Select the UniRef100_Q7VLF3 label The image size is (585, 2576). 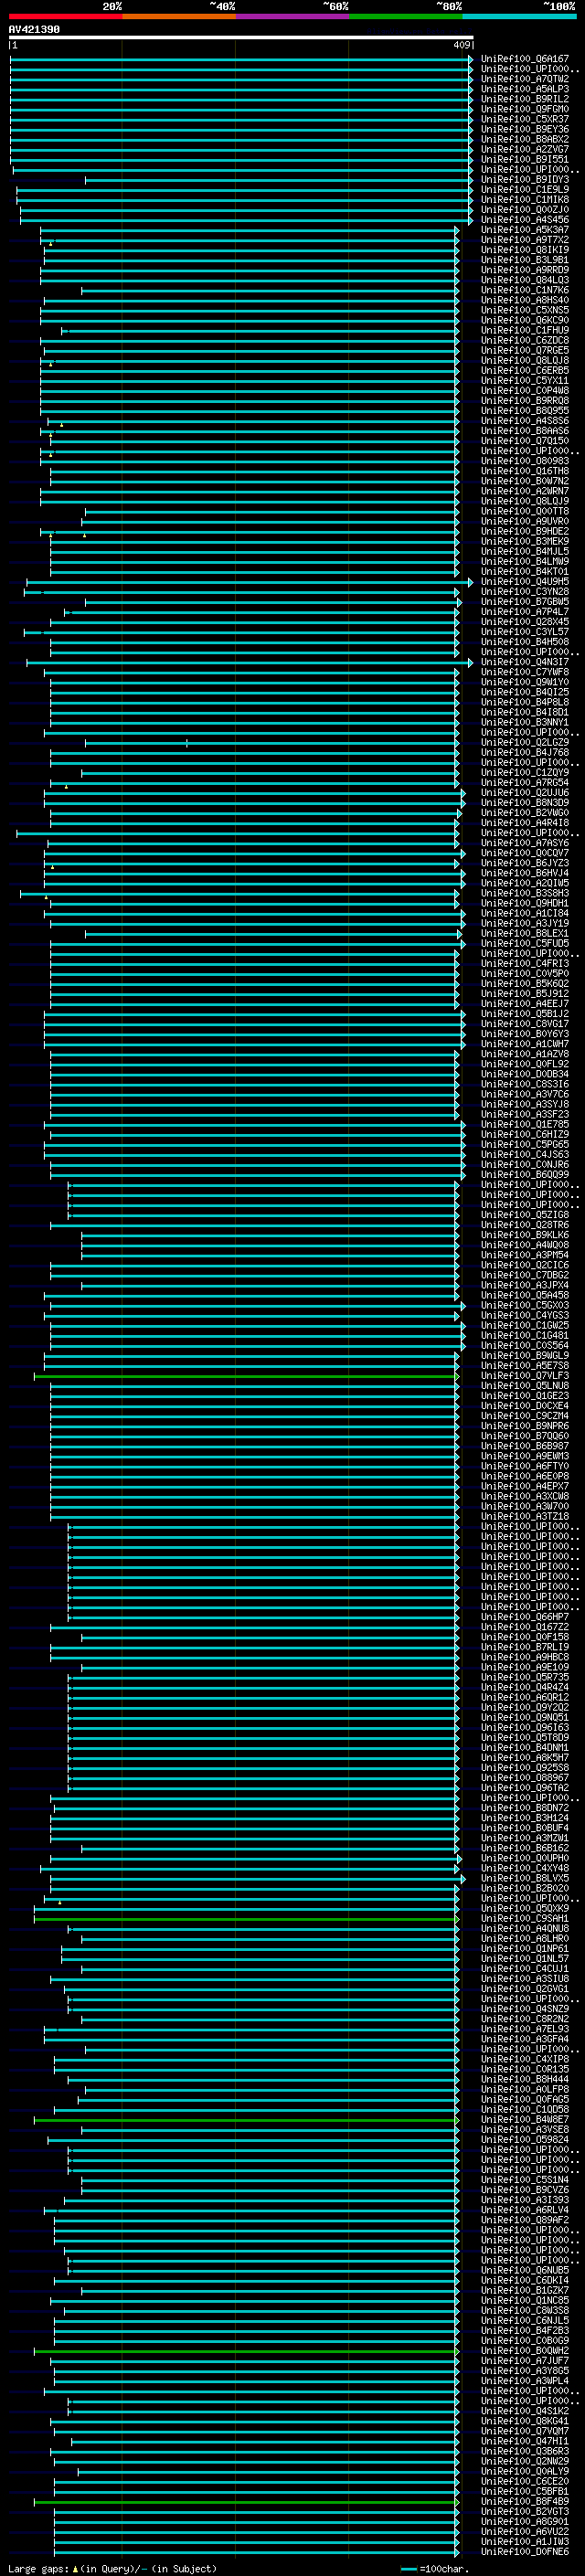525,1376
